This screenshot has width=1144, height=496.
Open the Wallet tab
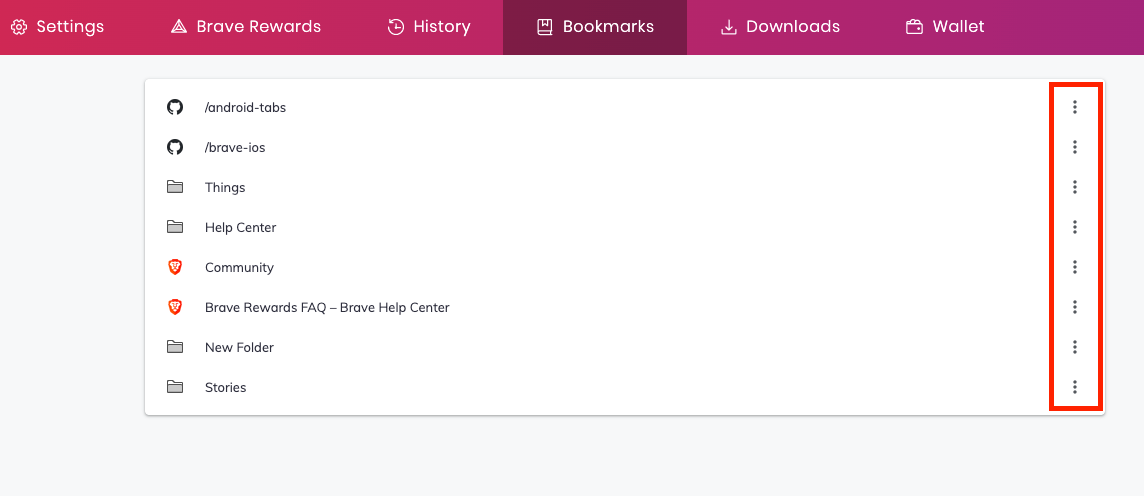[945, 27]
